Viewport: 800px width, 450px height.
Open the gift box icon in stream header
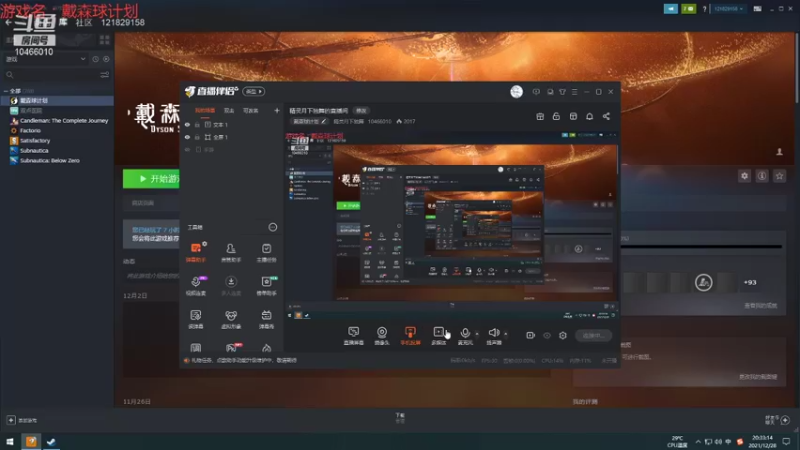[540, 116]
